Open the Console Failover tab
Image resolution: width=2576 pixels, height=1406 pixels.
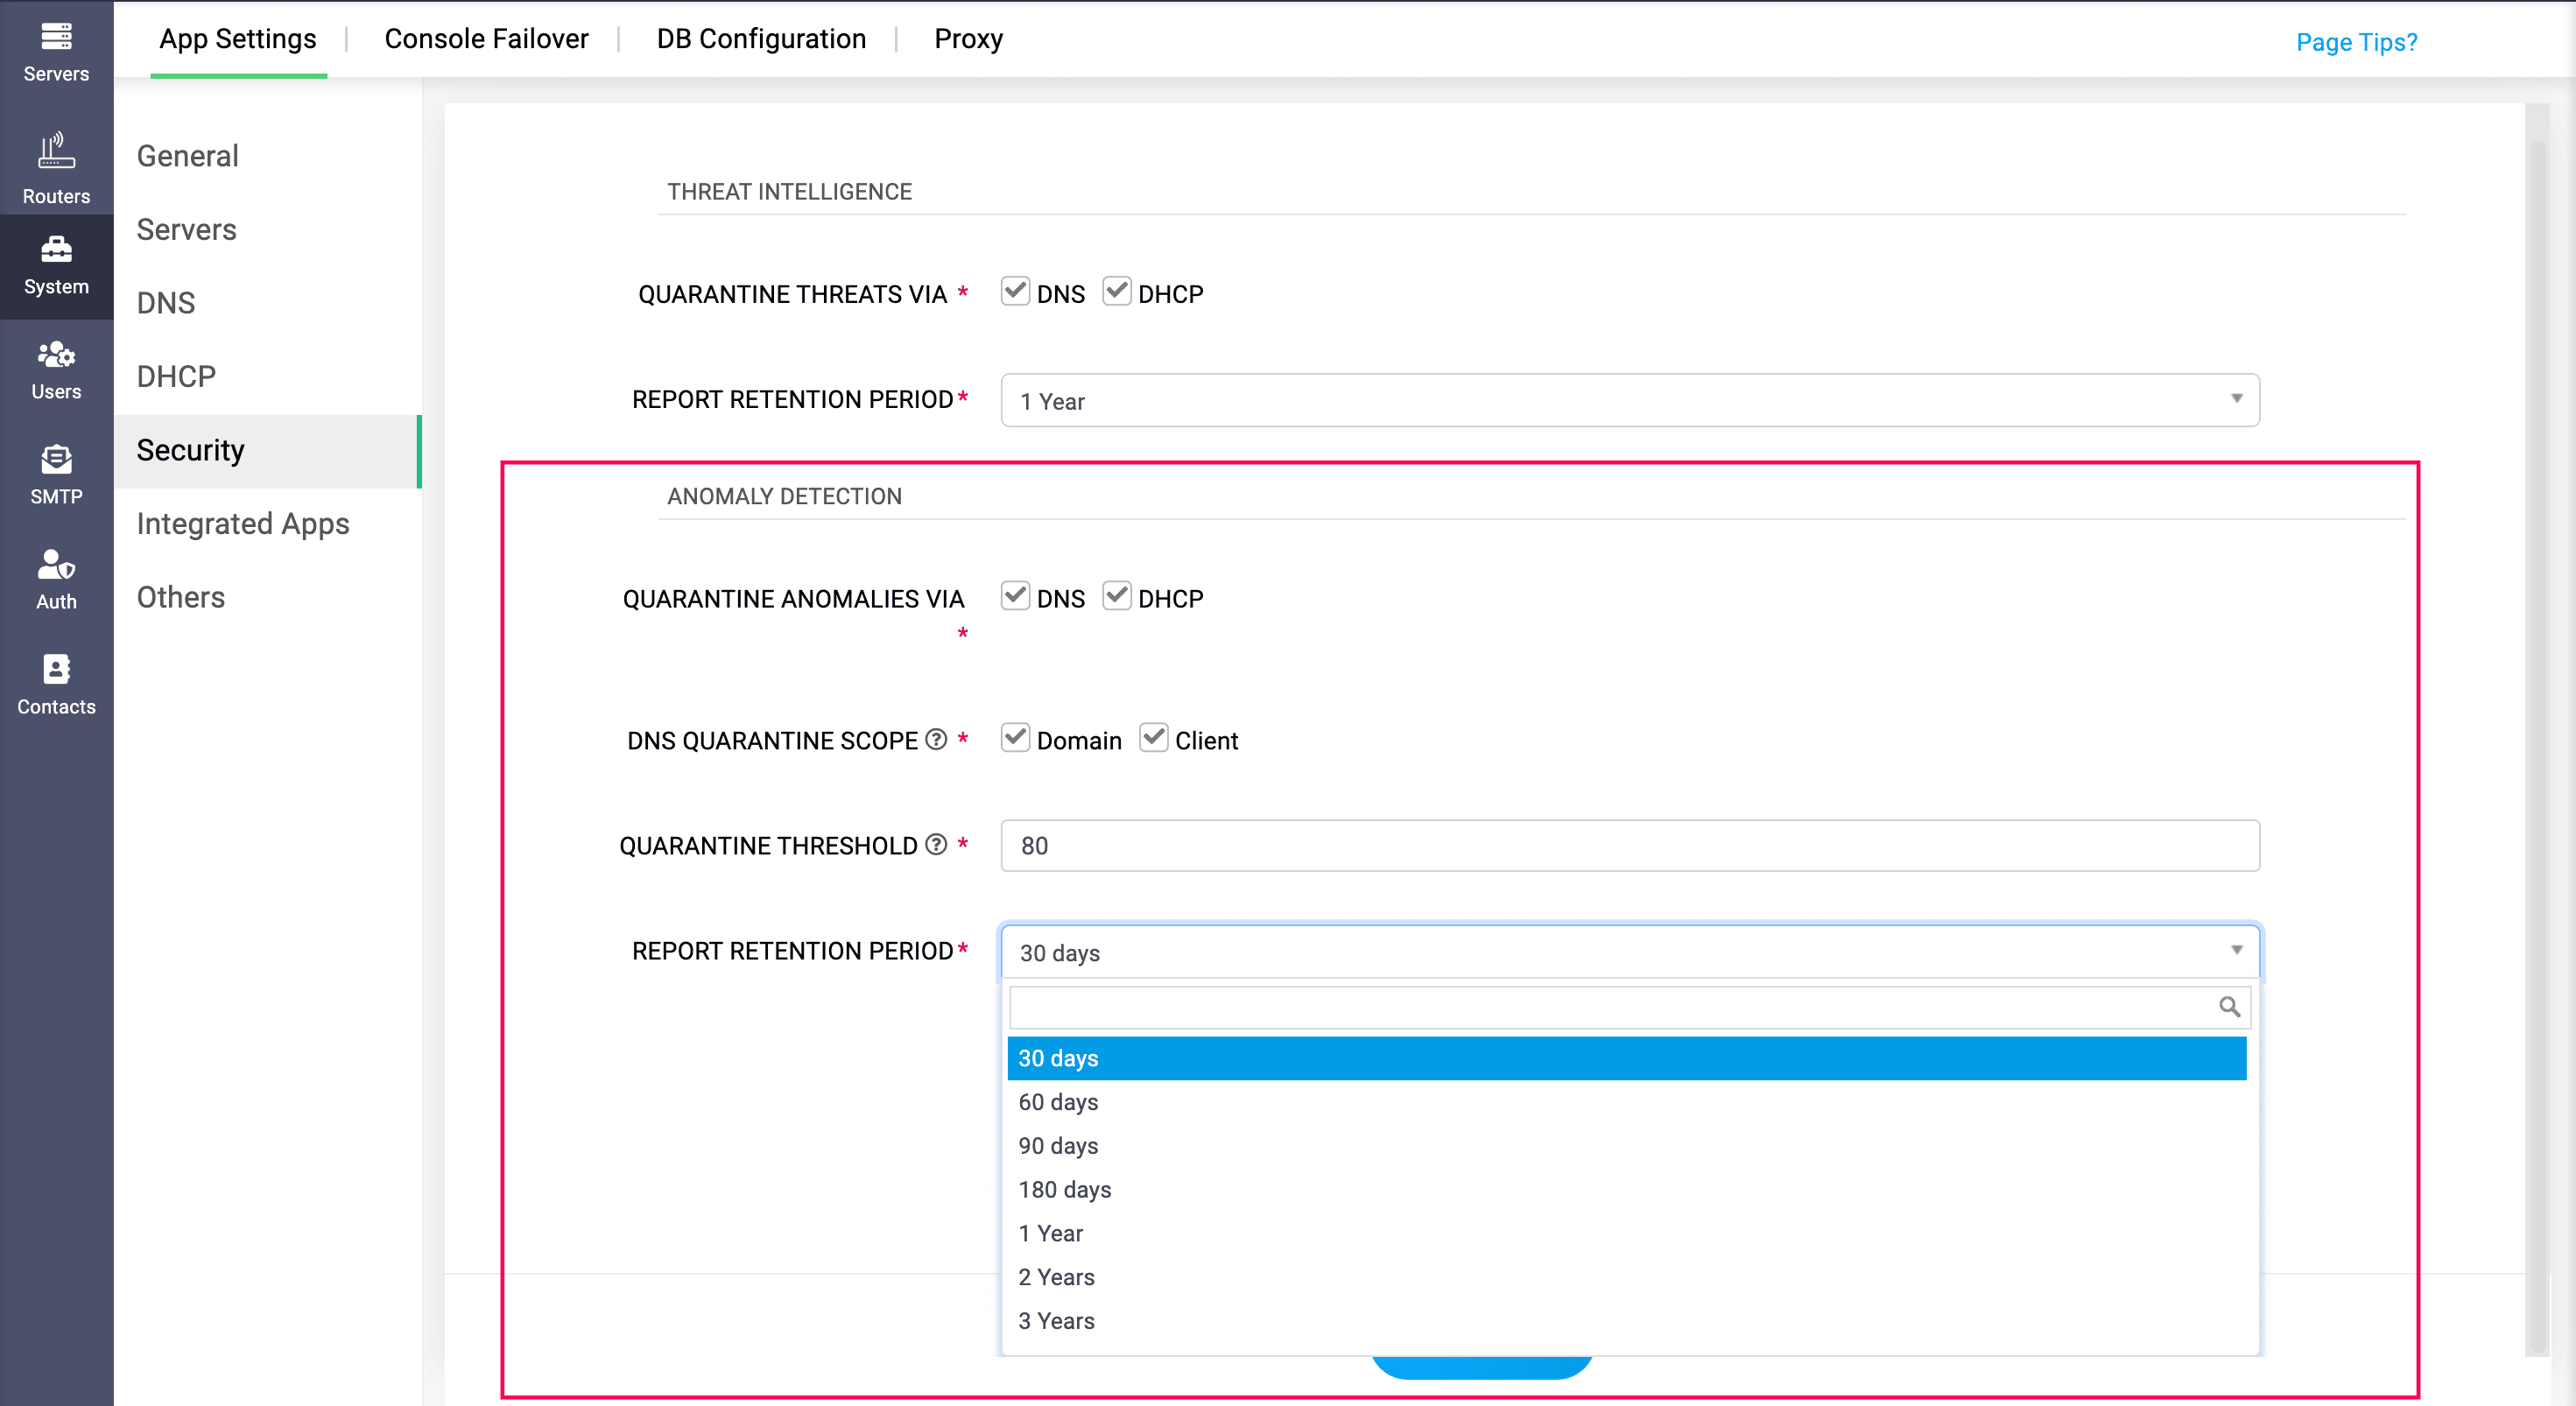click(486, 38)
